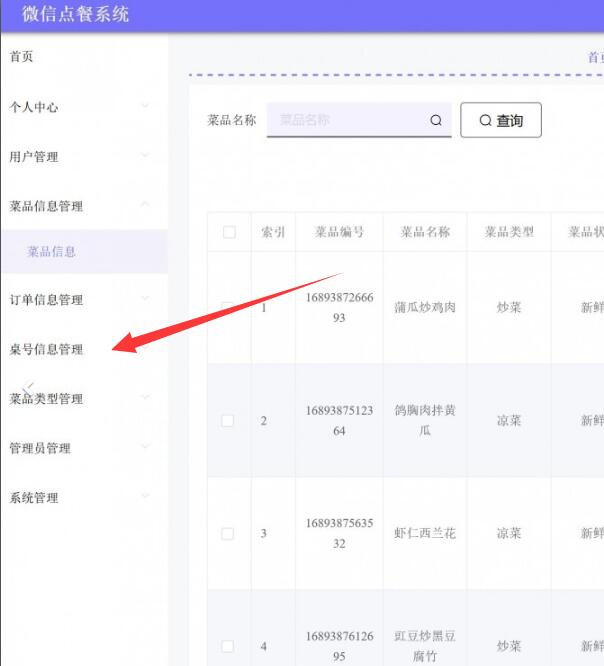Click the 管理员管理 menu label
The image size is (604, 666).
40,448
